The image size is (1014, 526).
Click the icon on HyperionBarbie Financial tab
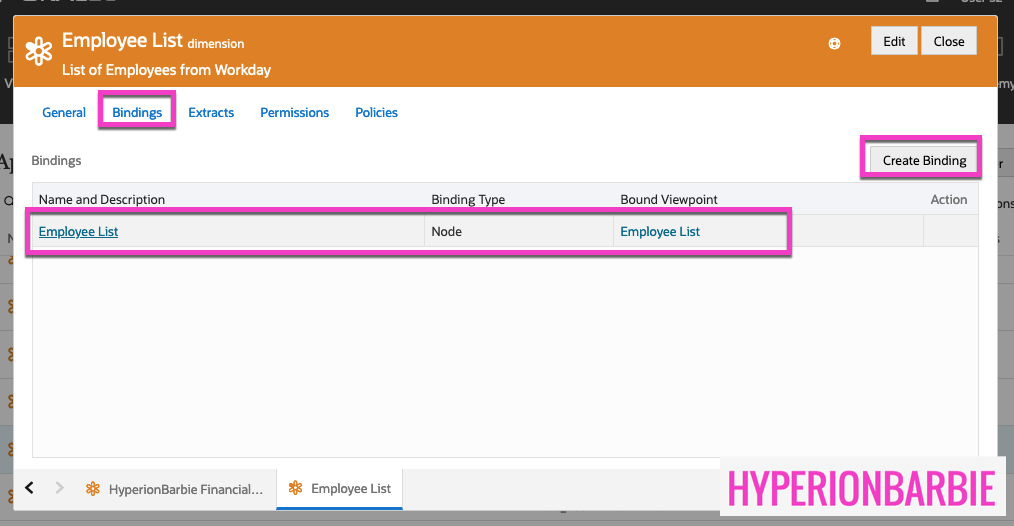point(93,489)
